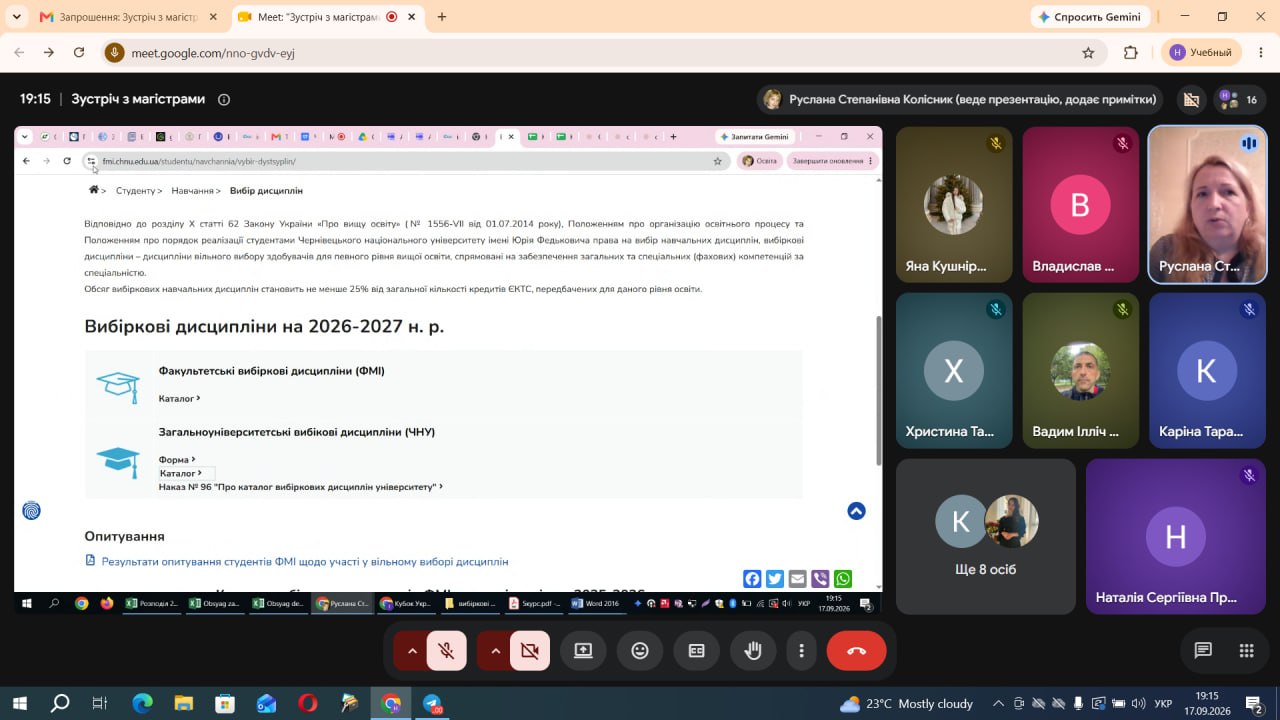Screen dimensions: 1280x720
Task: Click the Viber share icon
Action: click(x=820, y=579)
